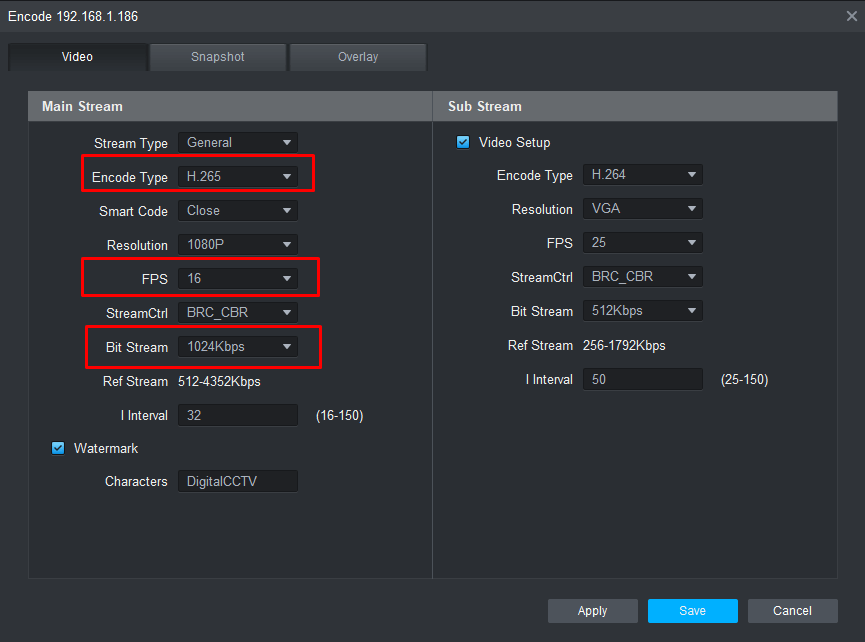Uncheck the Sub Stream Video Setup checkbox
The height and width of the screenshot is (642, 865).
click(463, 142)
